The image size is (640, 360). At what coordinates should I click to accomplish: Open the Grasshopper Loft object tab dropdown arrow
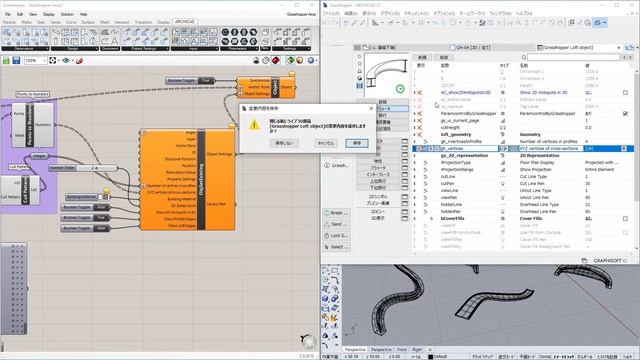pyautogui.click(x=619, y=47)
